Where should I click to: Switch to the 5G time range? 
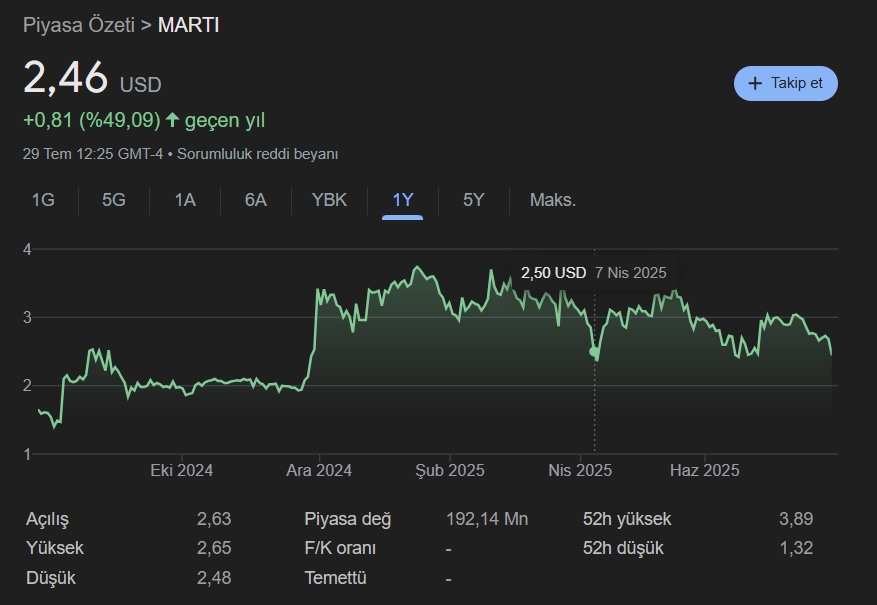pyautogui.click(x=112, y=200)
